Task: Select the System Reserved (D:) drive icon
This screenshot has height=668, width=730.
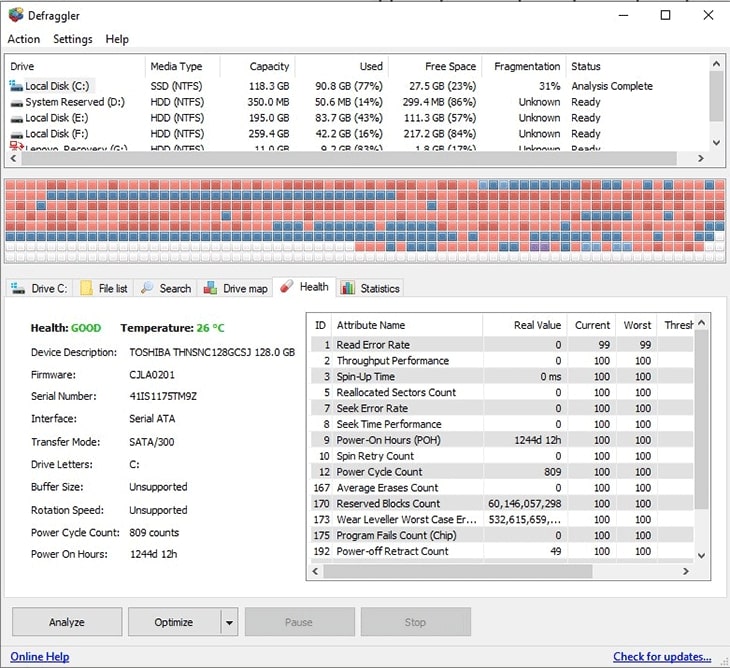Action: point(16,102)
